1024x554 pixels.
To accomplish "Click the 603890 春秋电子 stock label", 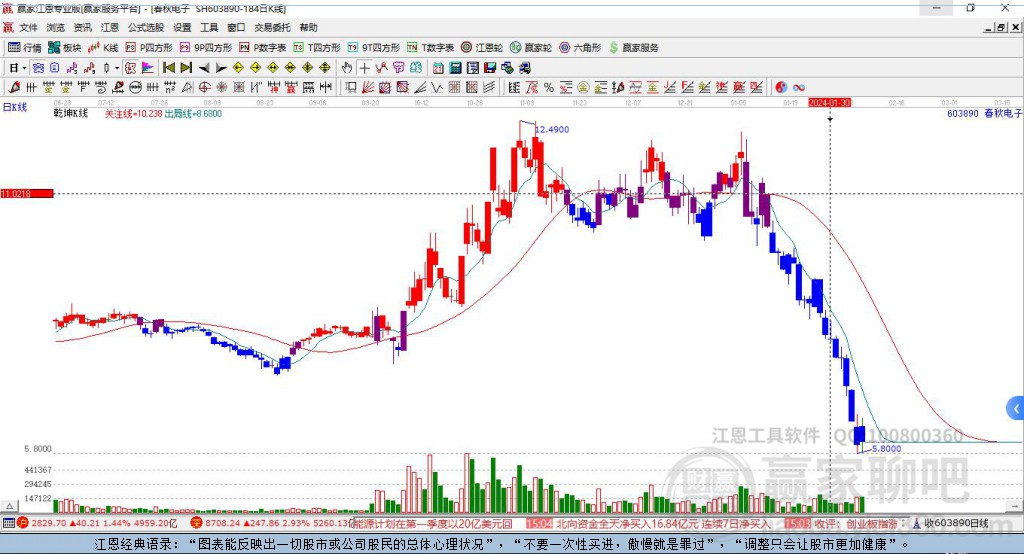I will (984, 113).
